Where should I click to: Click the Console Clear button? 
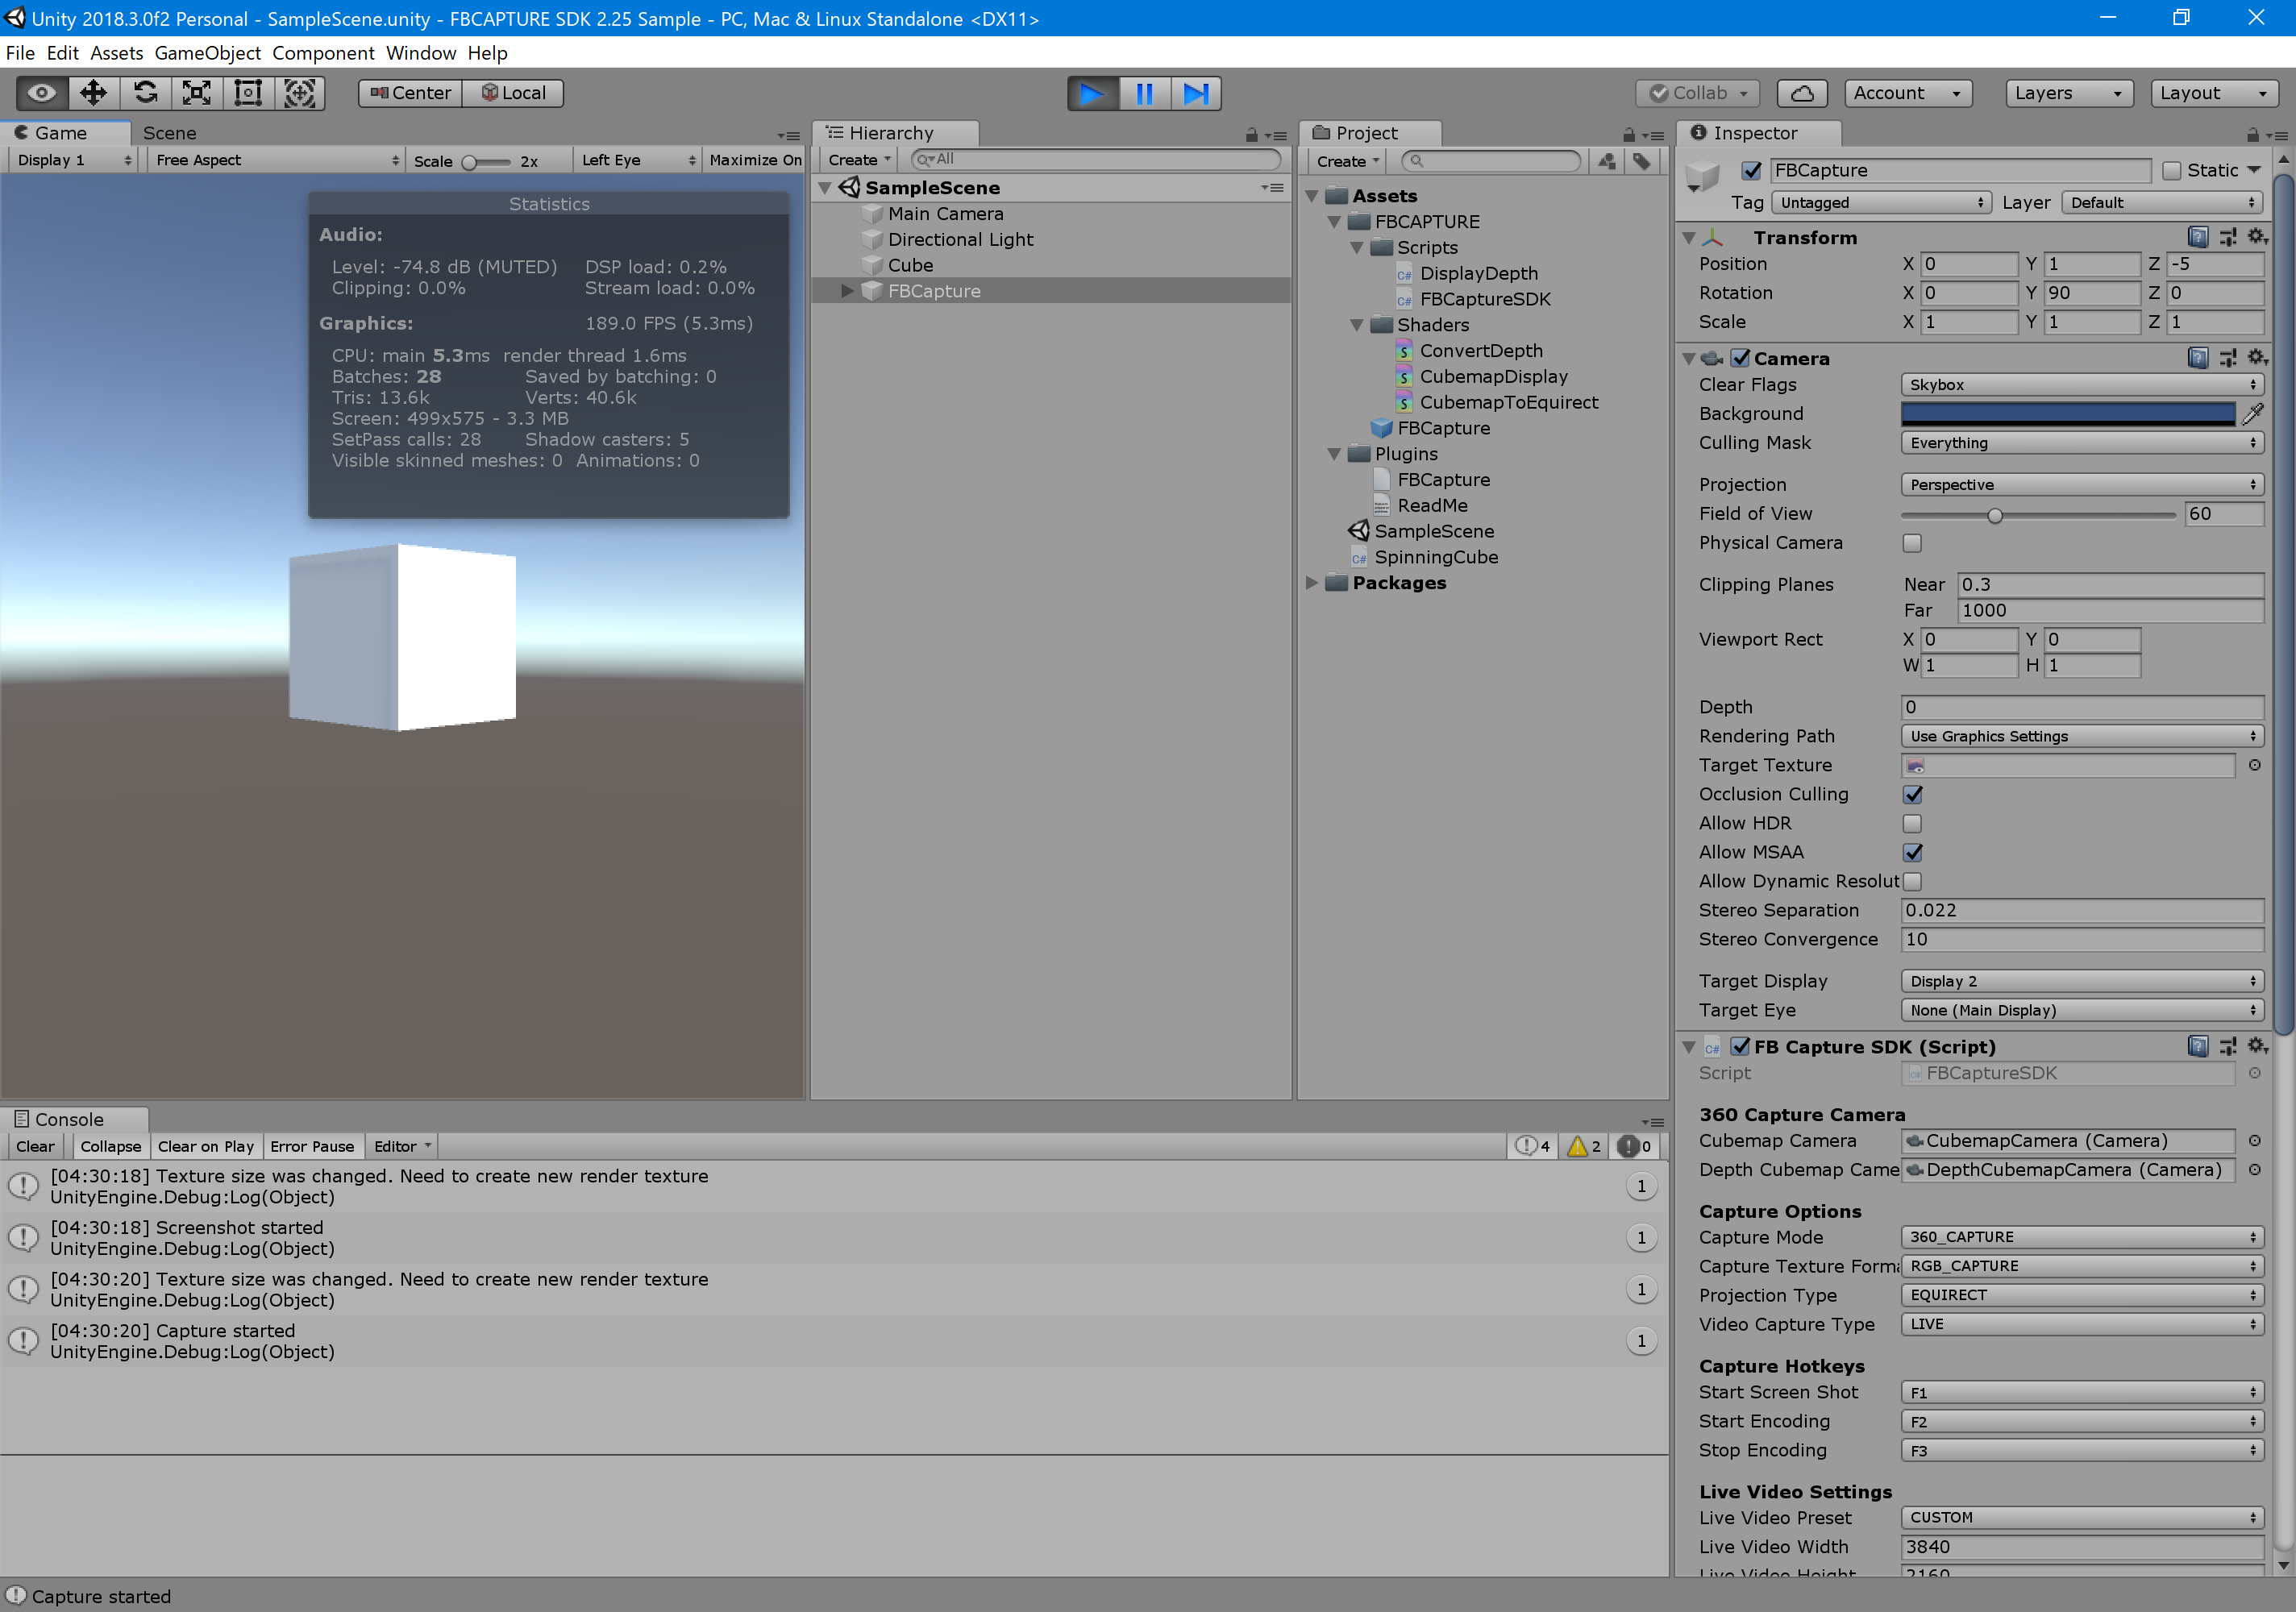pos(36,1146)
